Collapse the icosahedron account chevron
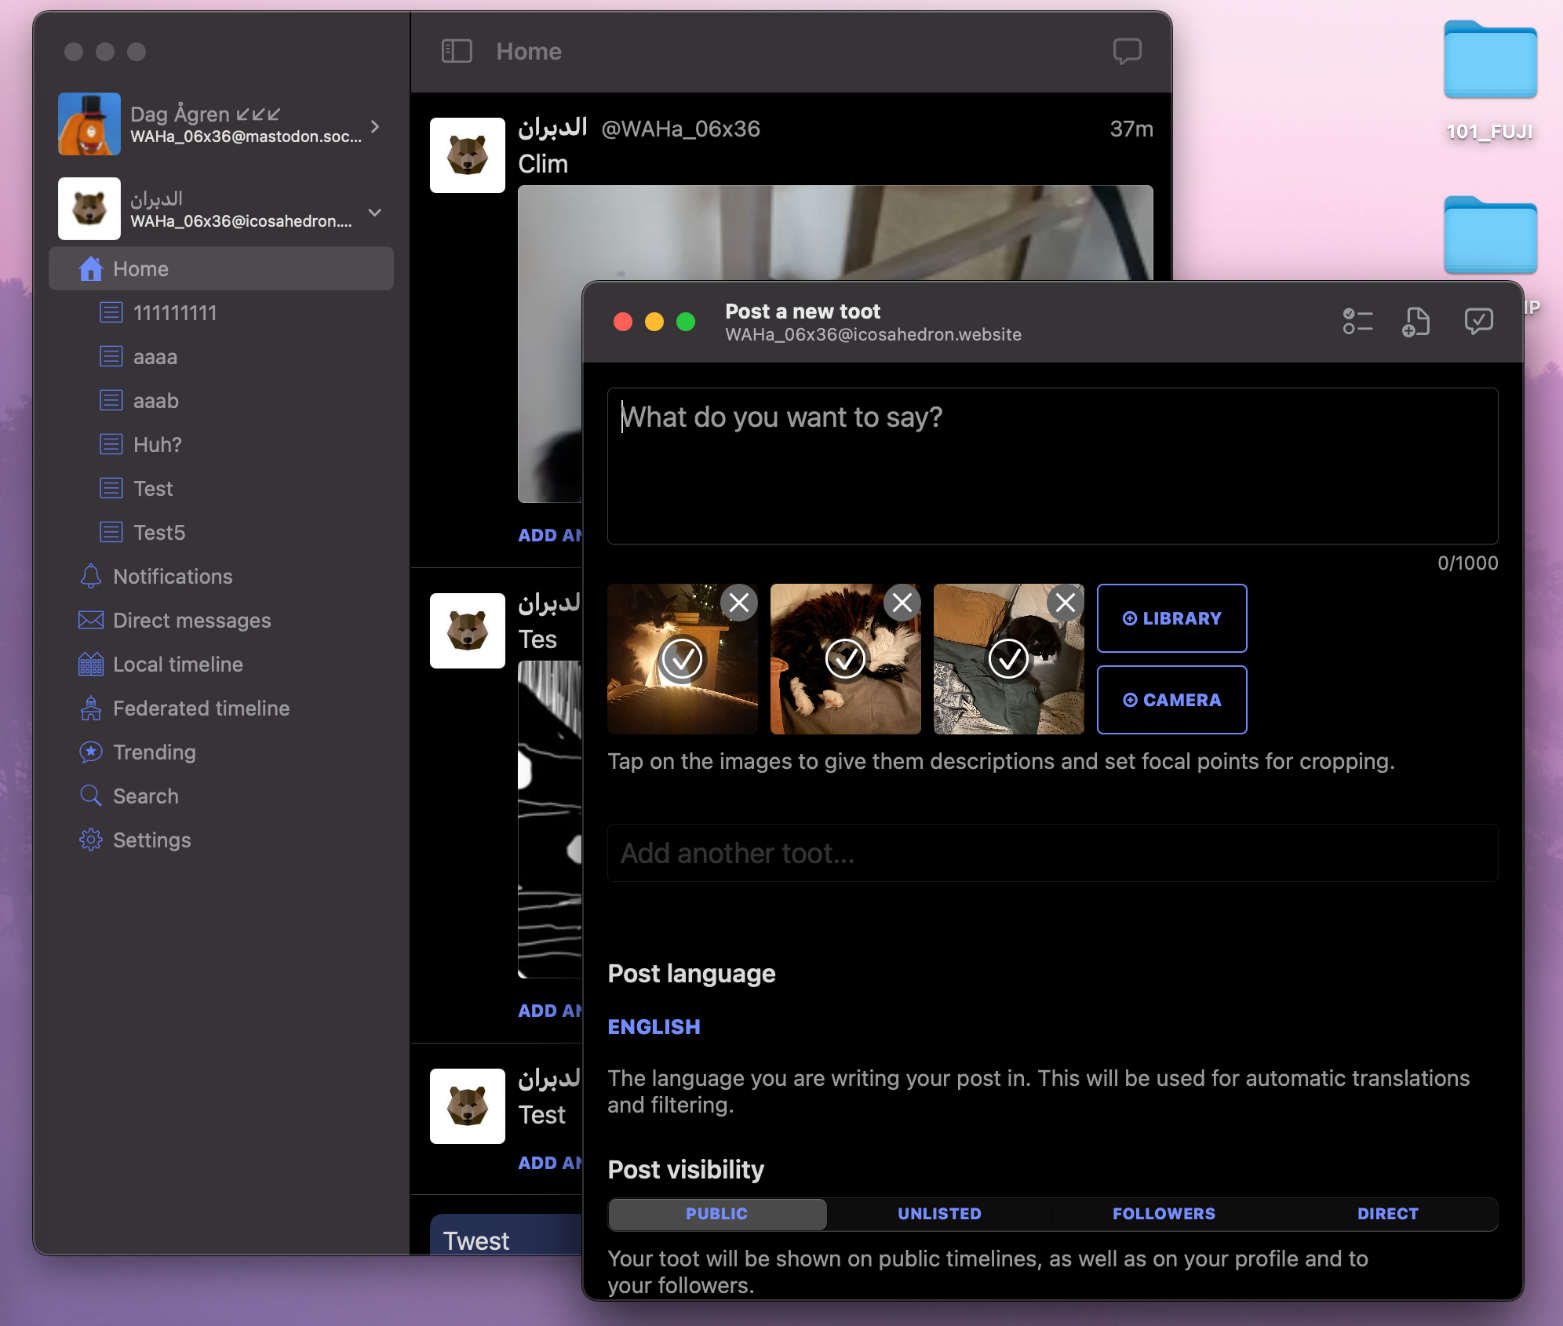The width and height of the screenshot is (1563, 1326). [x=375, y=212]
